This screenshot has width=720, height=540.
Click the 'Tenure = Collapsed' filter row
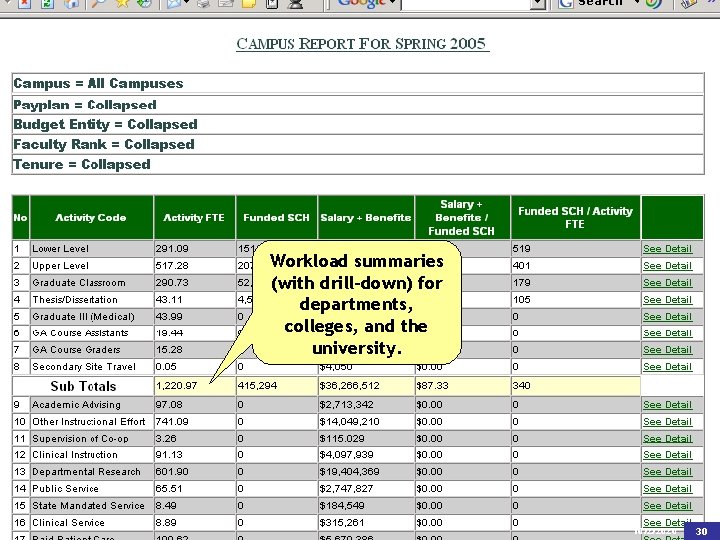coord(358,164)
